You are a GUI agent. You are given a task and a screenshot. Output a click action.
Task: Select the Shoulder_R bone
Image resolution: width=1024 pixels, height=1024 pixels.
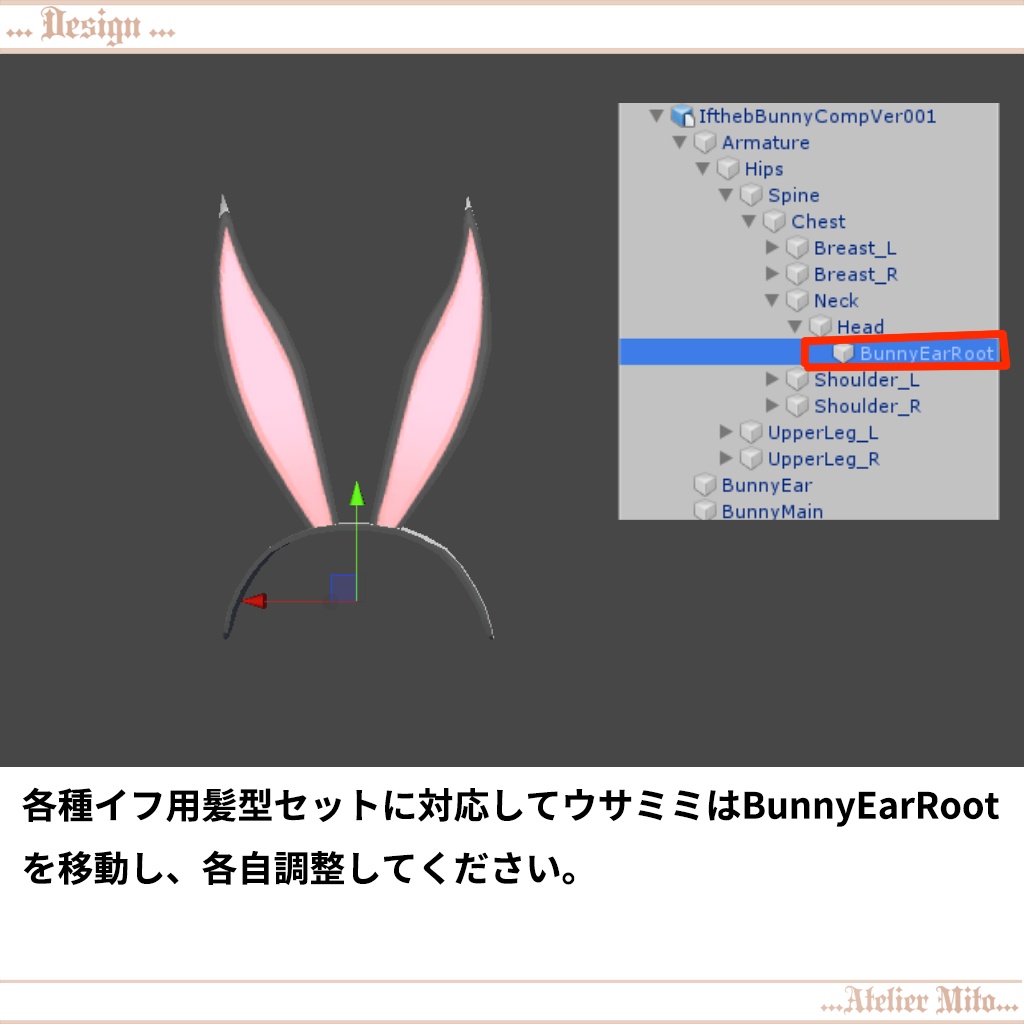[x=868, y=406]
